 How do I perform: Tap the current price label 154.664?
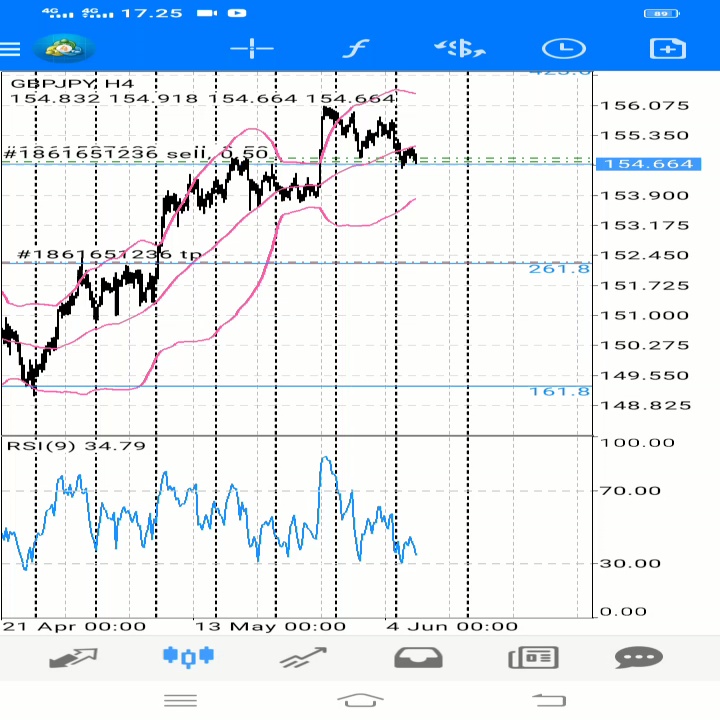648,164
